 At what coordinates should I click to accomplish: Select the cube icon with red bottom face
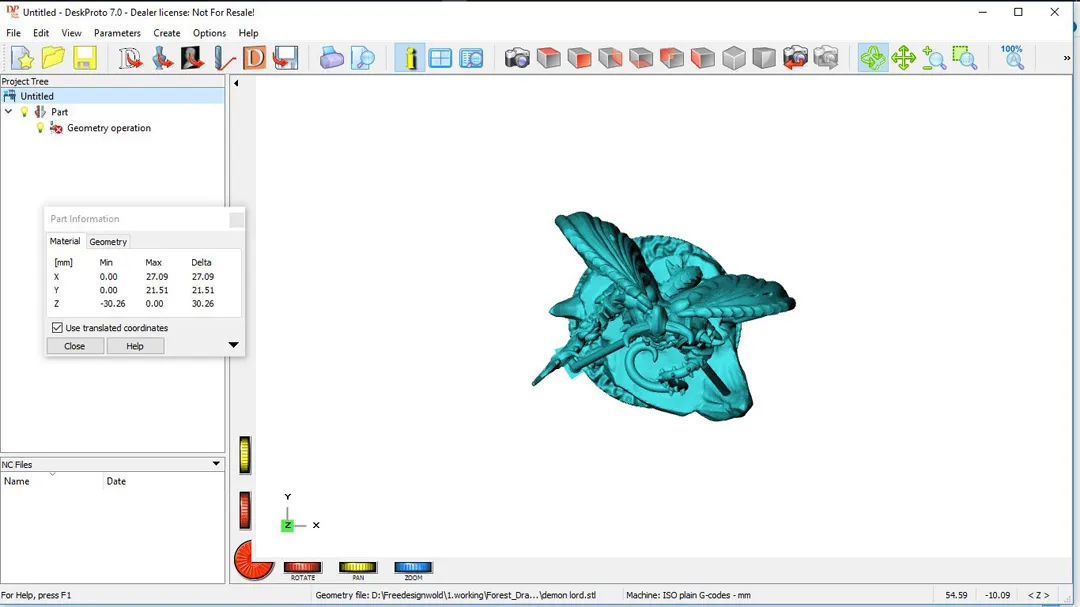click(x=641, y=58)
